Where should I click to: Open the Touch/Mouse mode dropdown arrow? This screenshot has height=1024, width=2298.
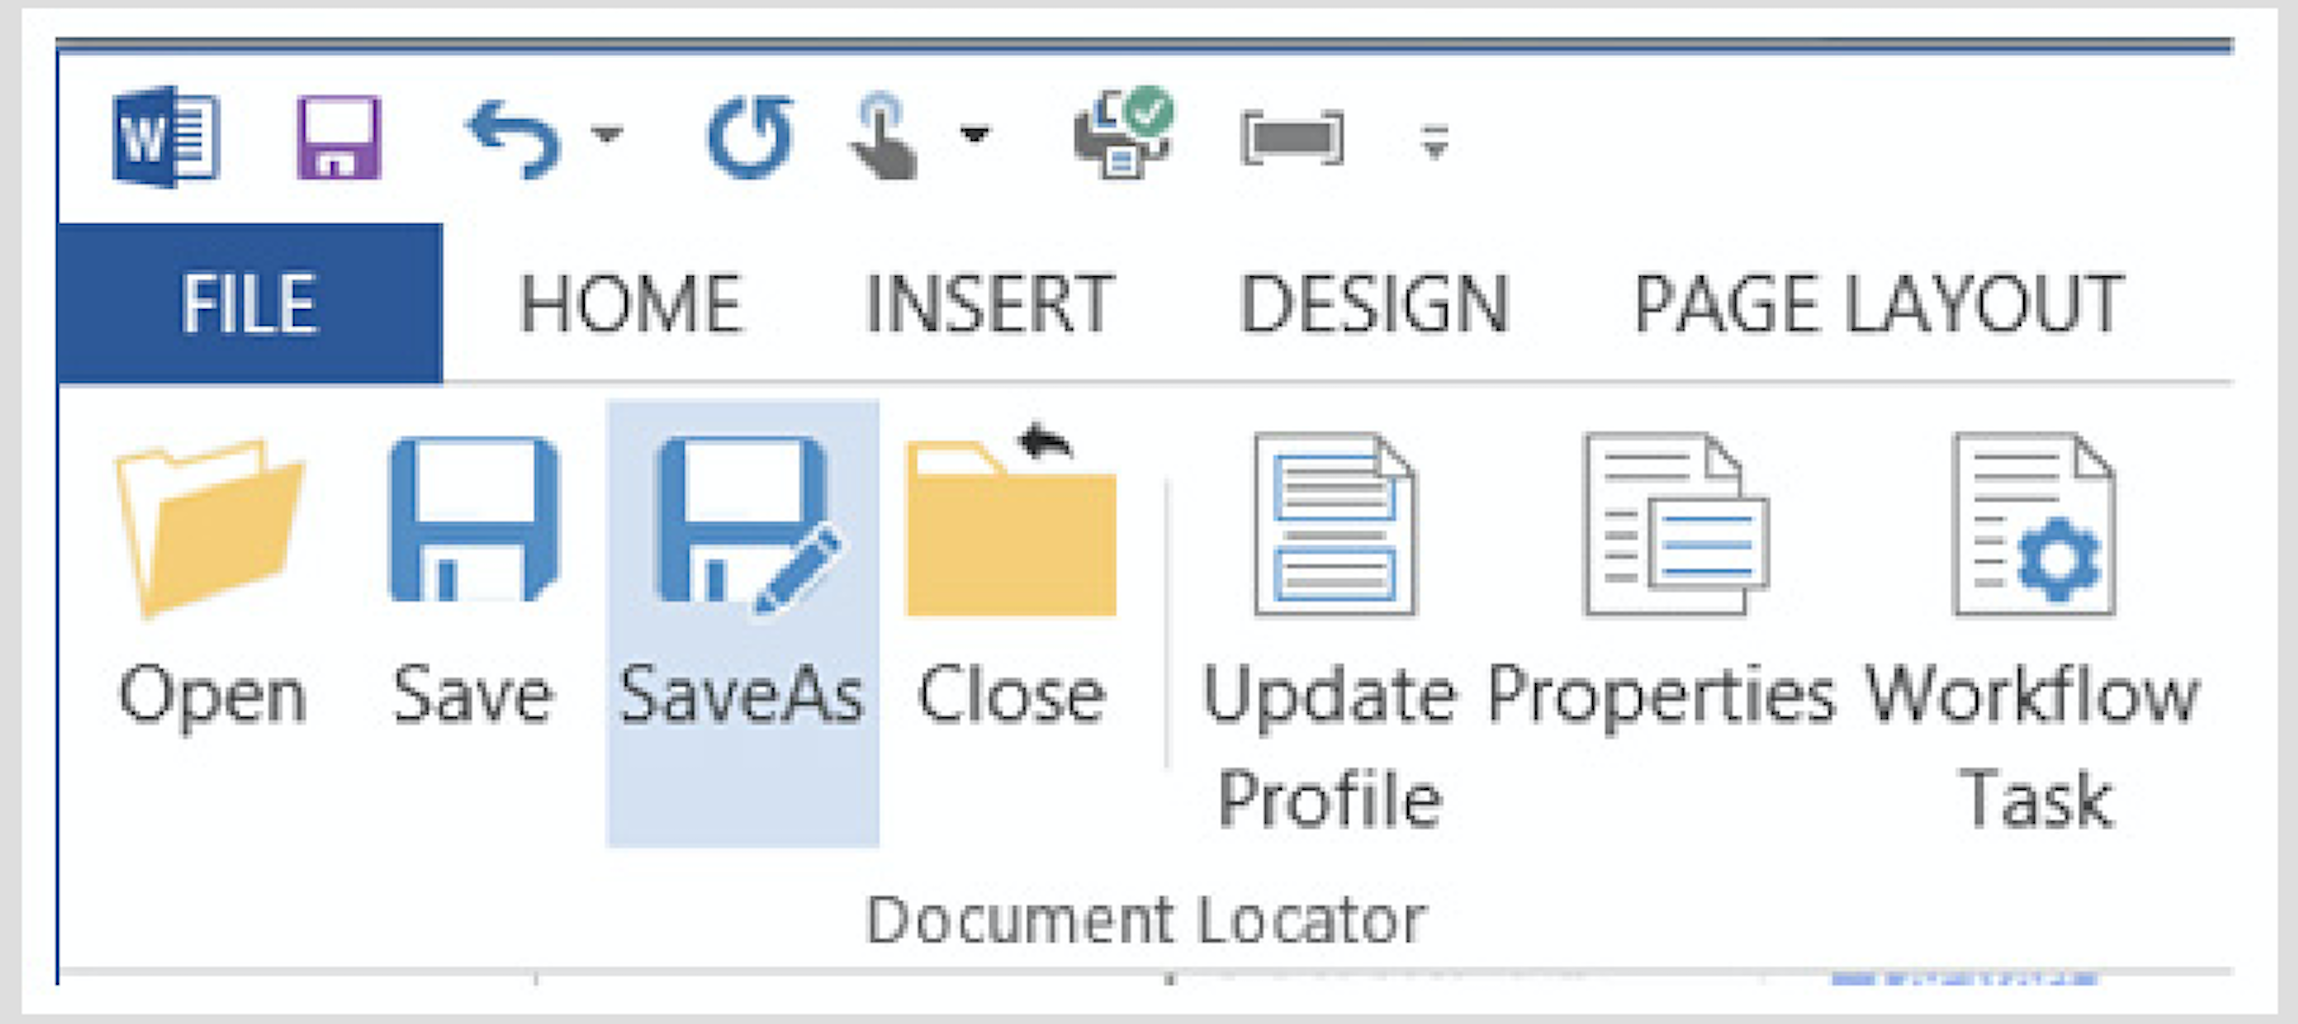pyautogui.click(x=975, y=135)
